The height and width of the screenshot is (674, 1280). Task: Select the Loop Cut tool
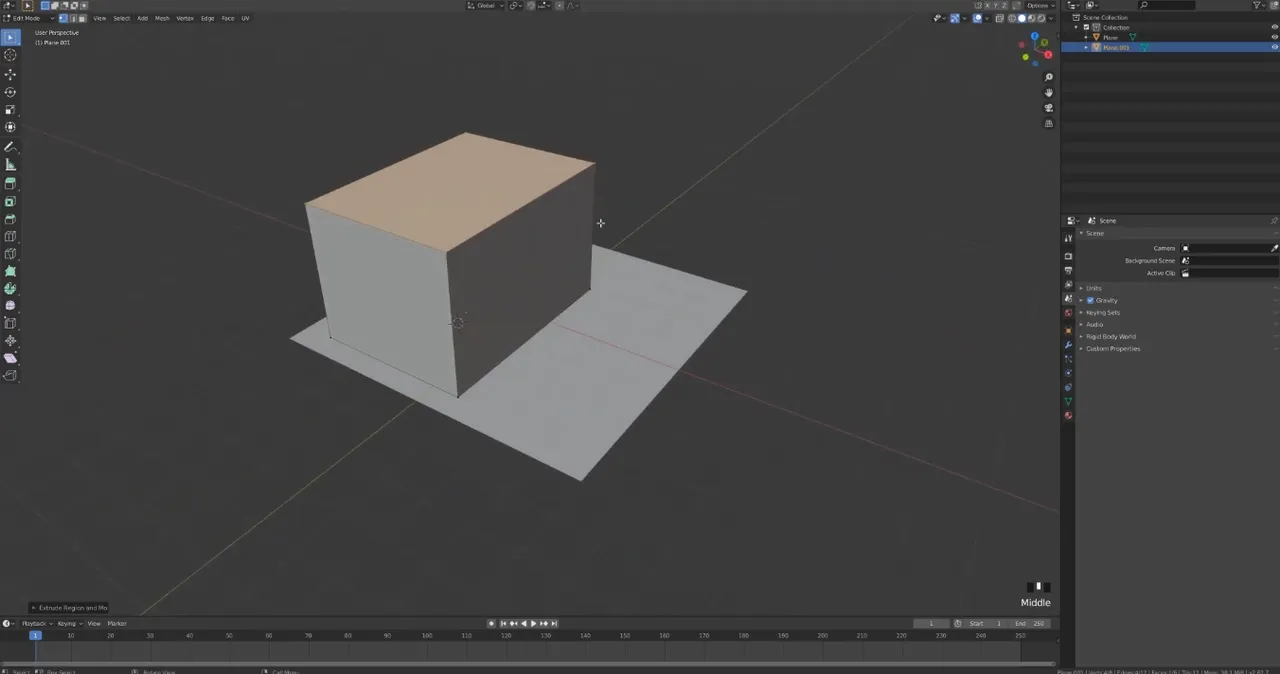tap(10, 236)
